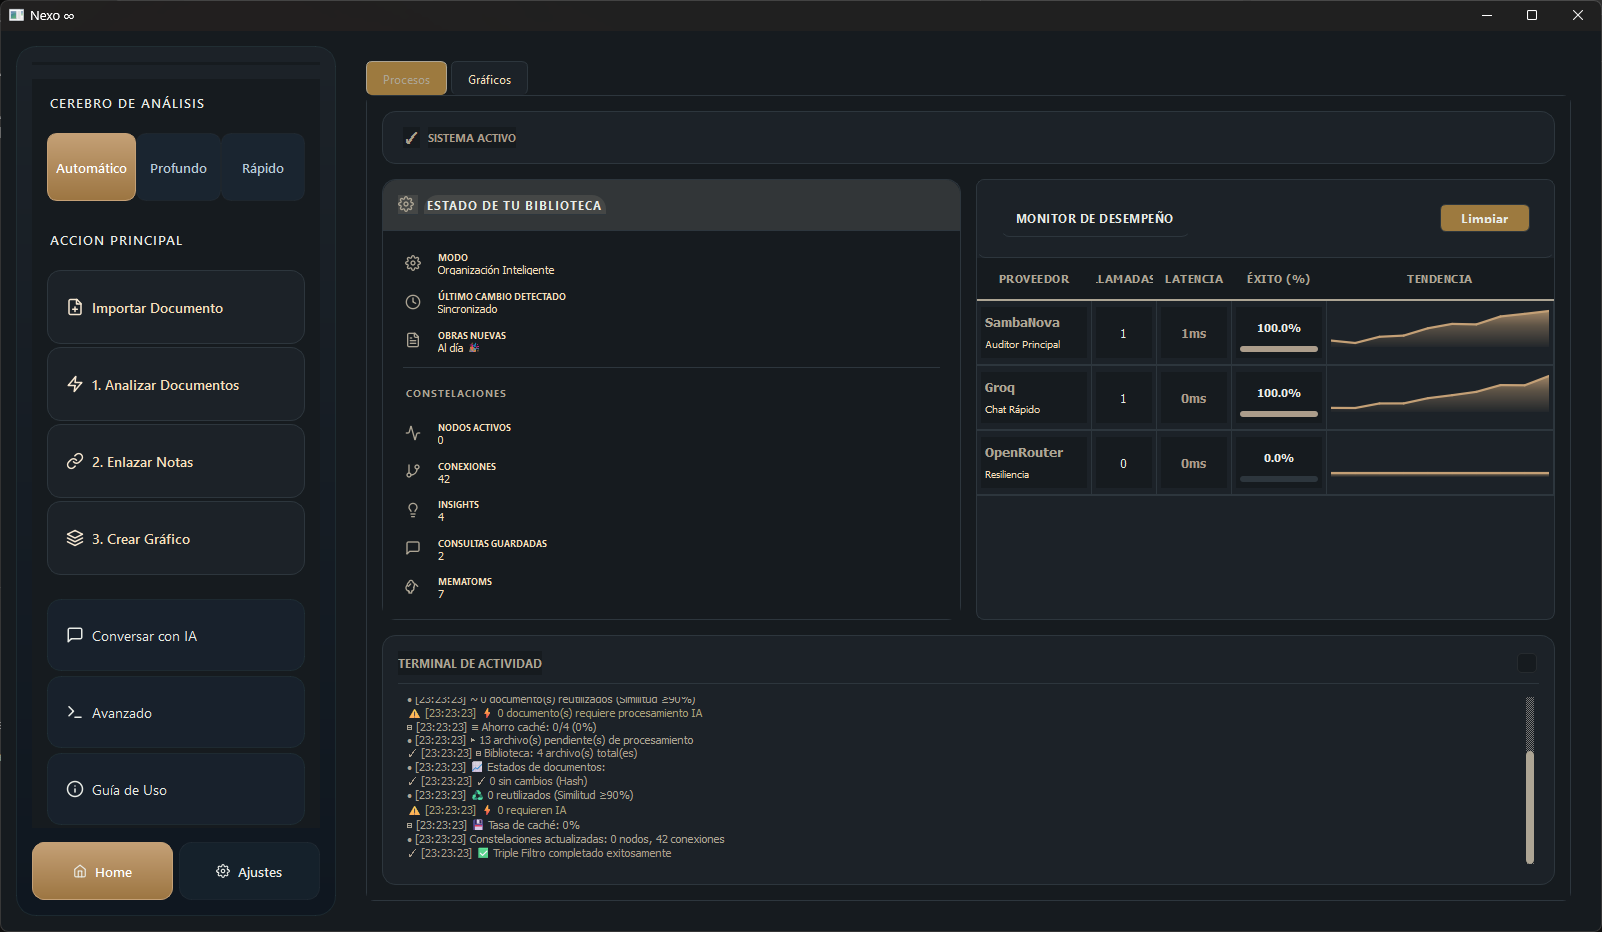The height and width of the screenshot is (932, 1602).
Task: Click the house icon on Home button
Action: [80, 872]
